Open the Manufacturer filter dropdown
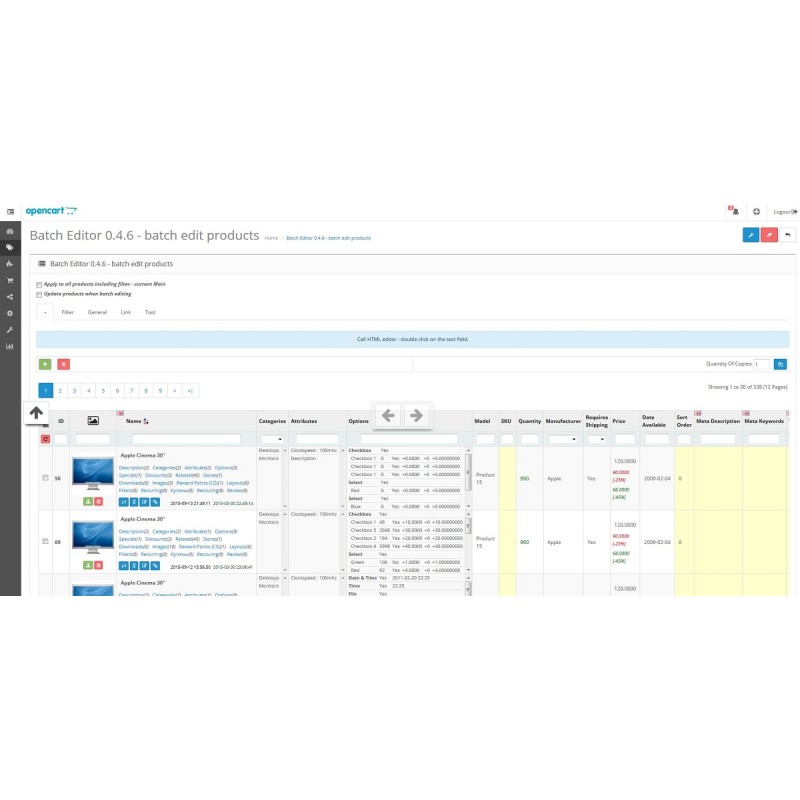 coord(562,439)
